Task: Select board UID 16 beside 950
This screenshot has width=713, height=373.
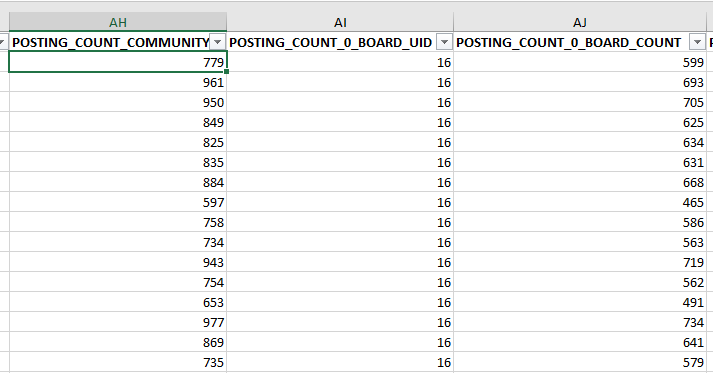Action: [x=340, y=102]
